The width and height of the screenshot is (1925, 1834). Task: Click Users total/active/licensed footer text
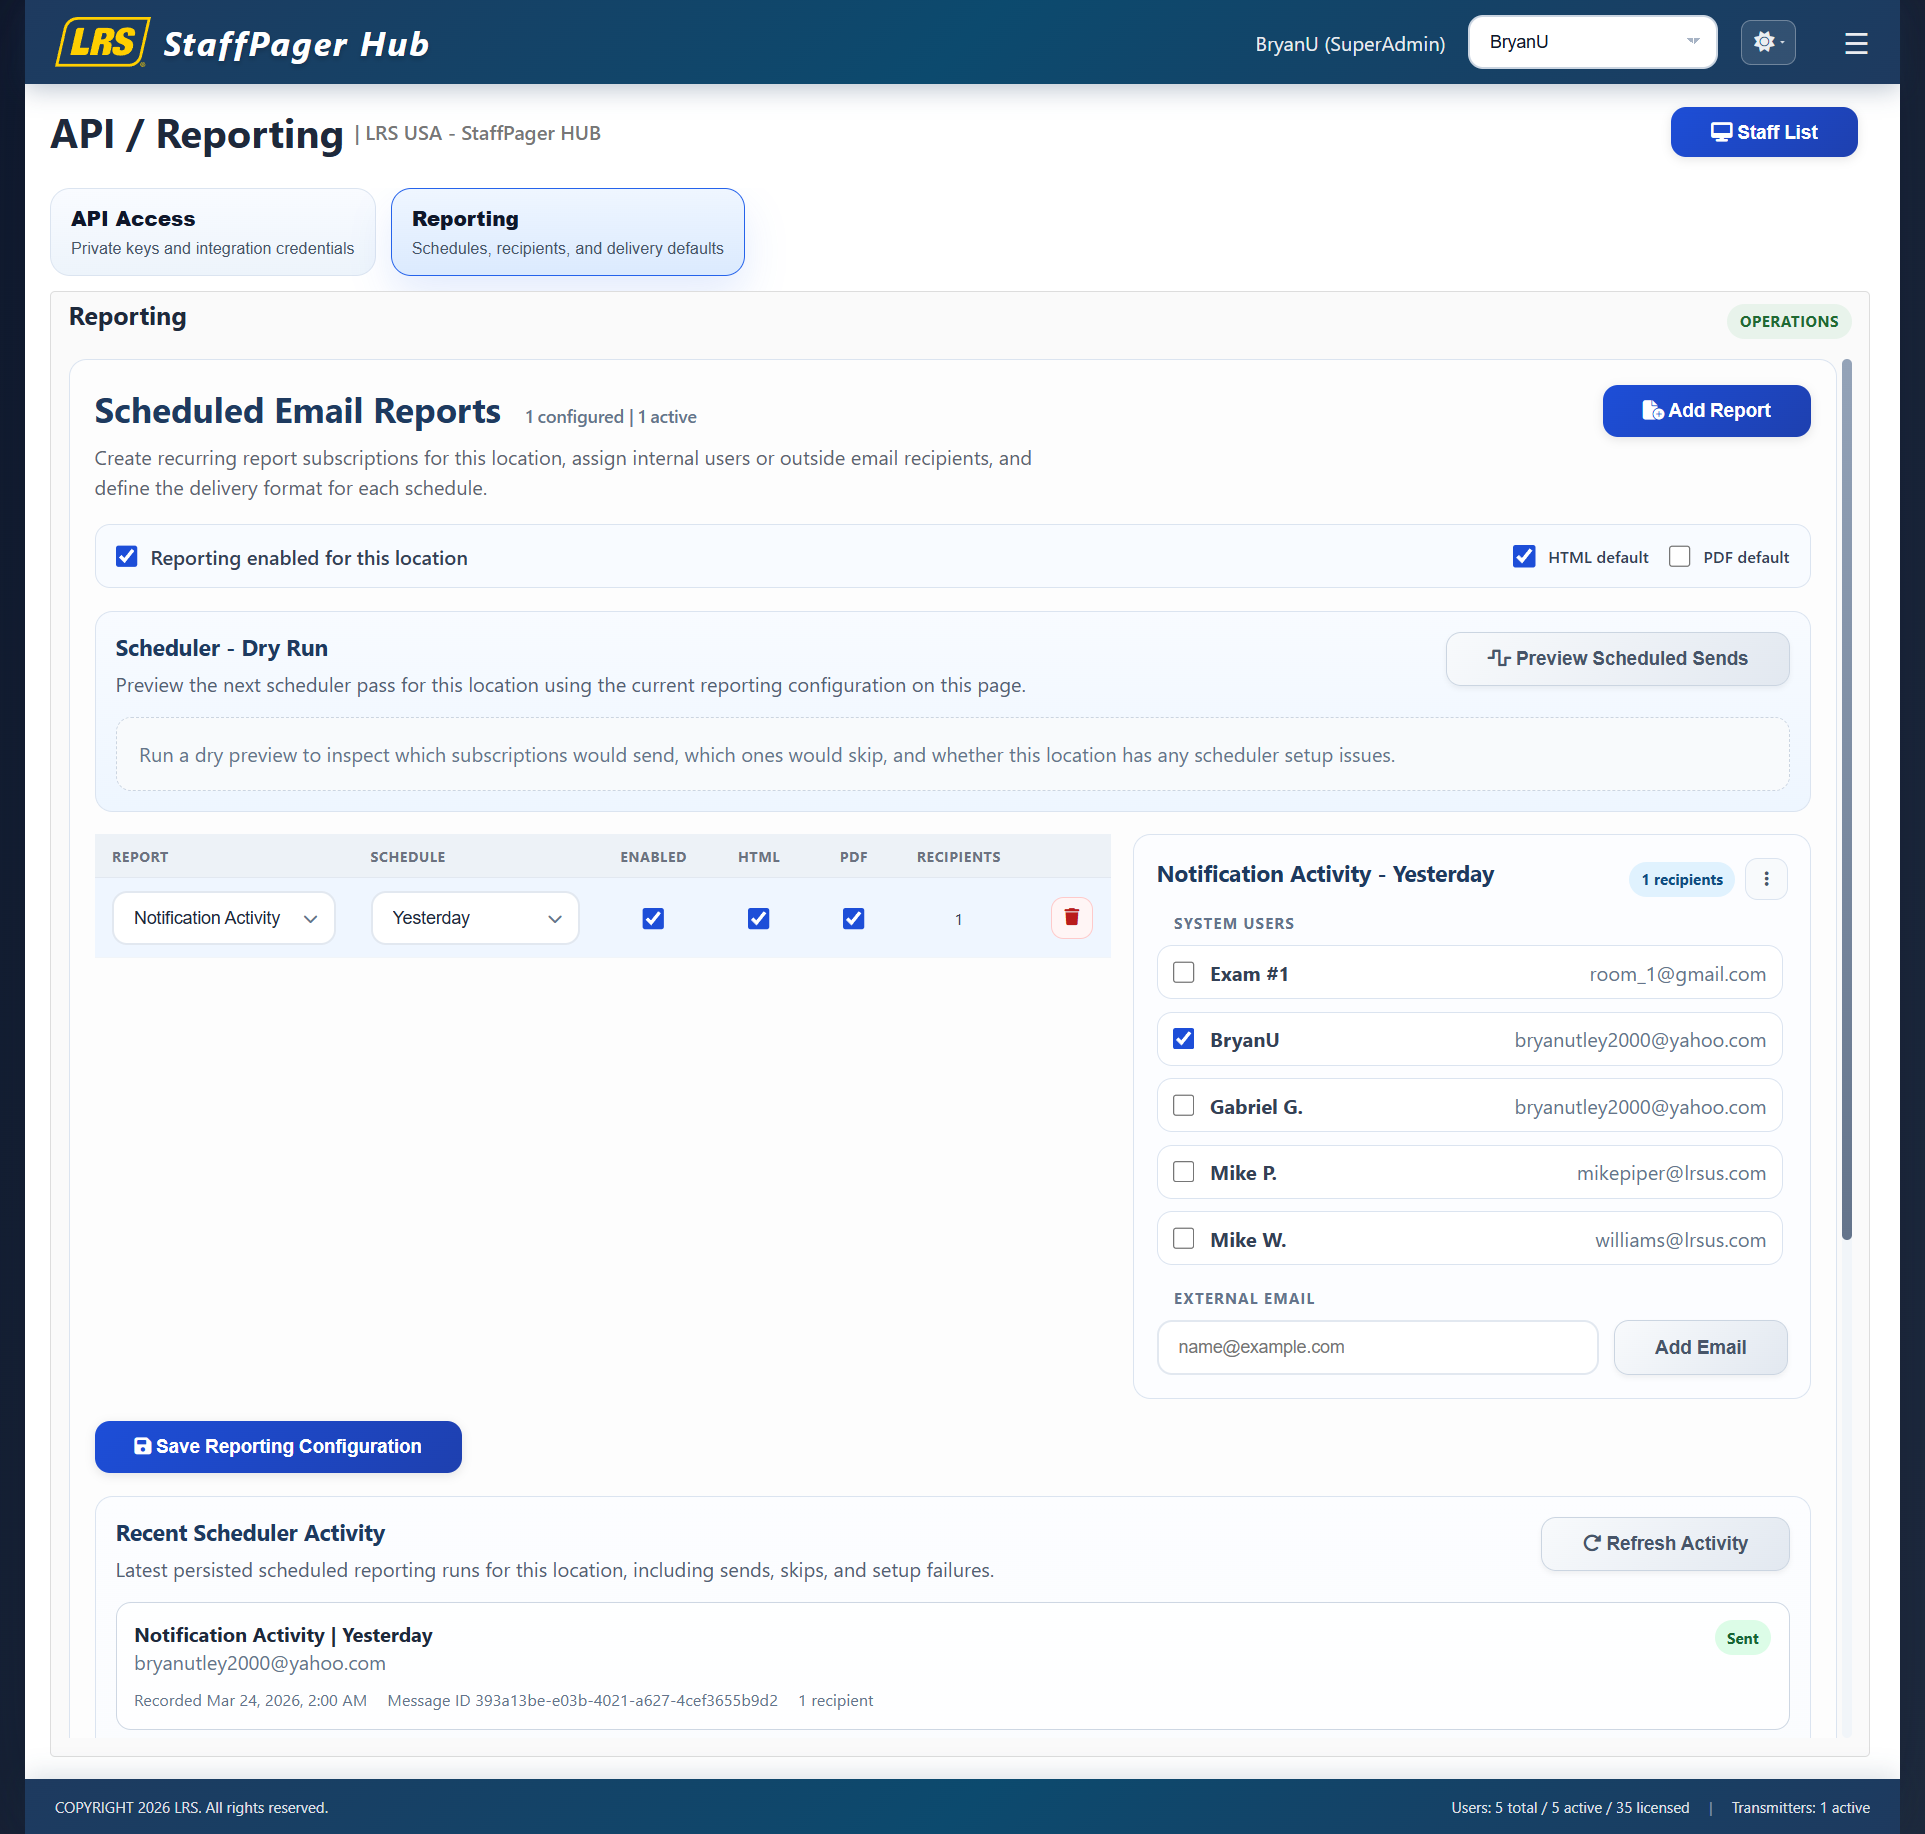click(1570, 1808)
